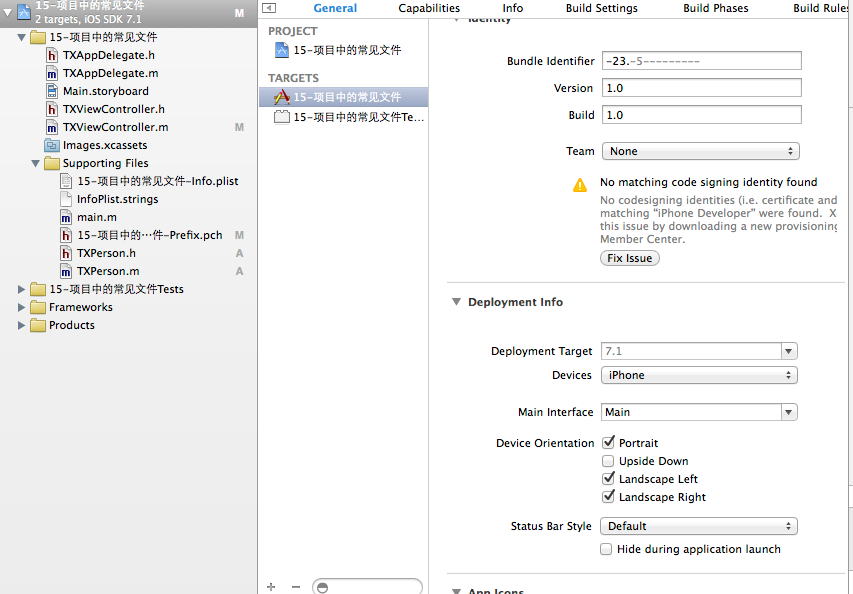Switch to the Capabilities tab
The width and height of the screenshot is (853, 594).
click(x=429, y=8)
